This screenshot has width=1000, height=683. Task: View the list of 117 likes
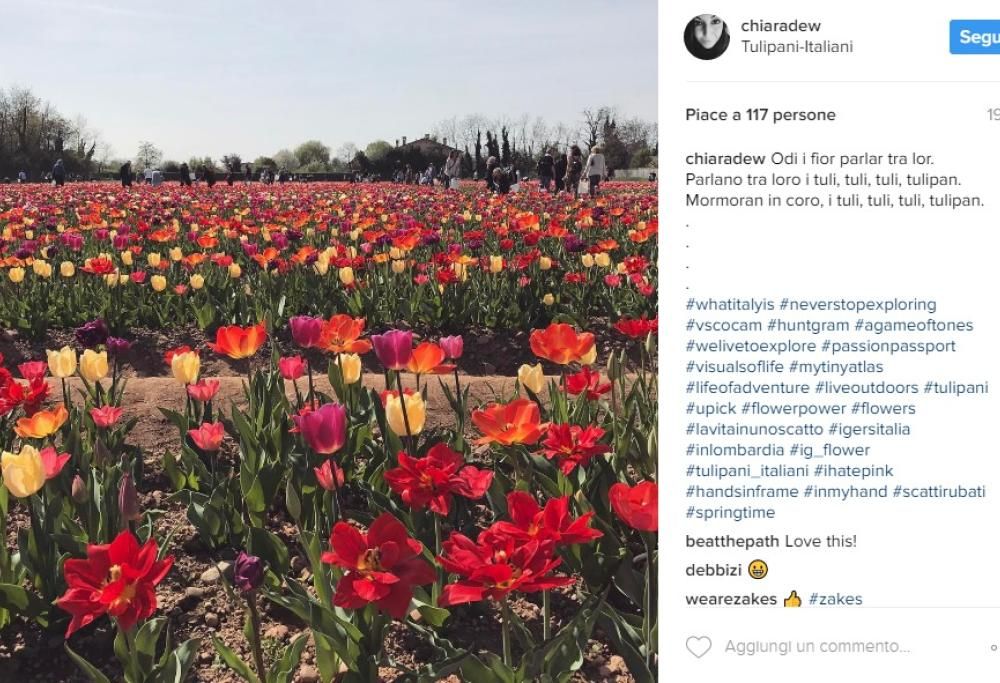click(x=757, y=114)
